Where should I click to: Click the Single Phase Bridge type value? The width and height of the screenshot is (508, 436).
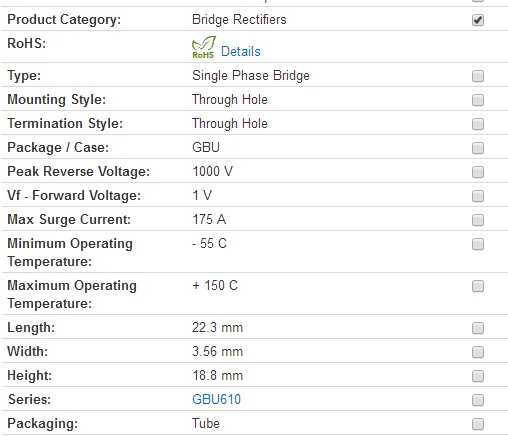pos(251,76)
